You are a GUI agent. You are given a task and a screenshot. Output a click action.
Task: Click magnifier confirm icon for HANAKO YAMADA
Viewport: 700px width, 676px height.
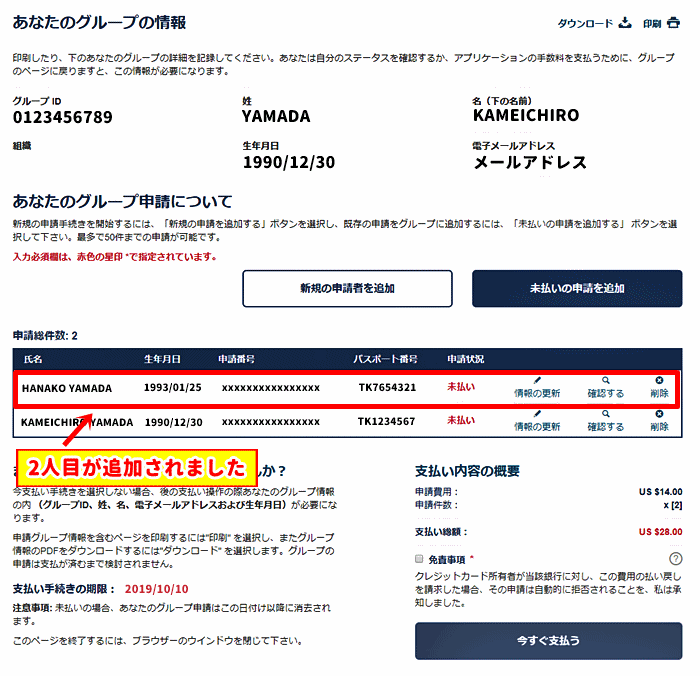(606, 381)
